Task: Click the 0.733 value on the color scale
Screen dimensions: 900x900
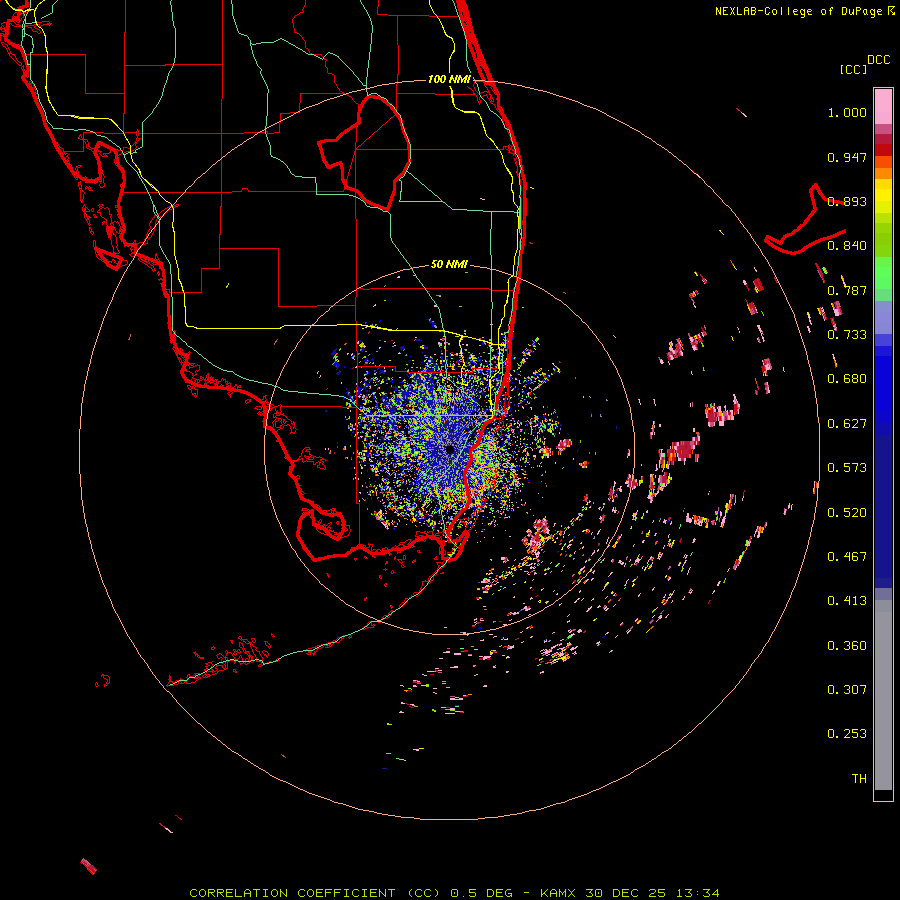Action: tap(847, 335)
